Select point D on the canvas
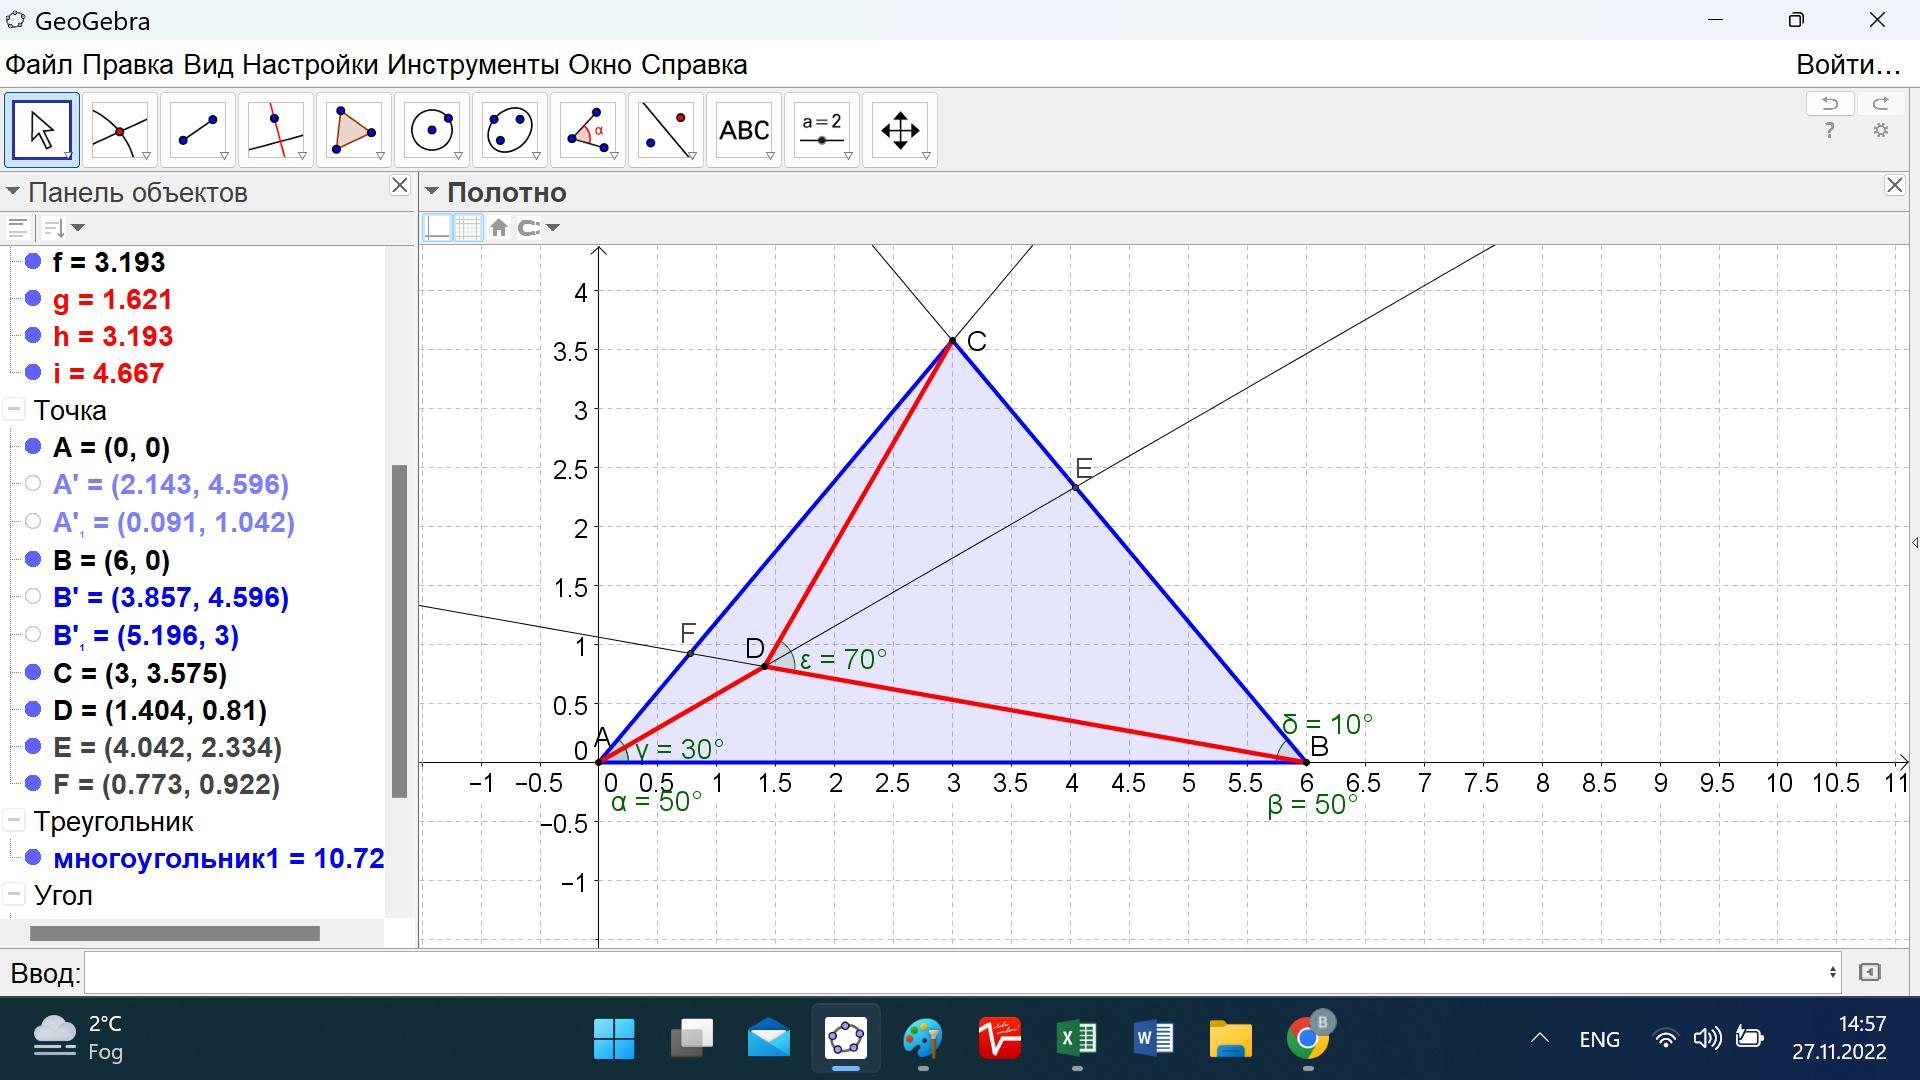The height and width of the screenshot is (1080, 1920). point(765,665)
